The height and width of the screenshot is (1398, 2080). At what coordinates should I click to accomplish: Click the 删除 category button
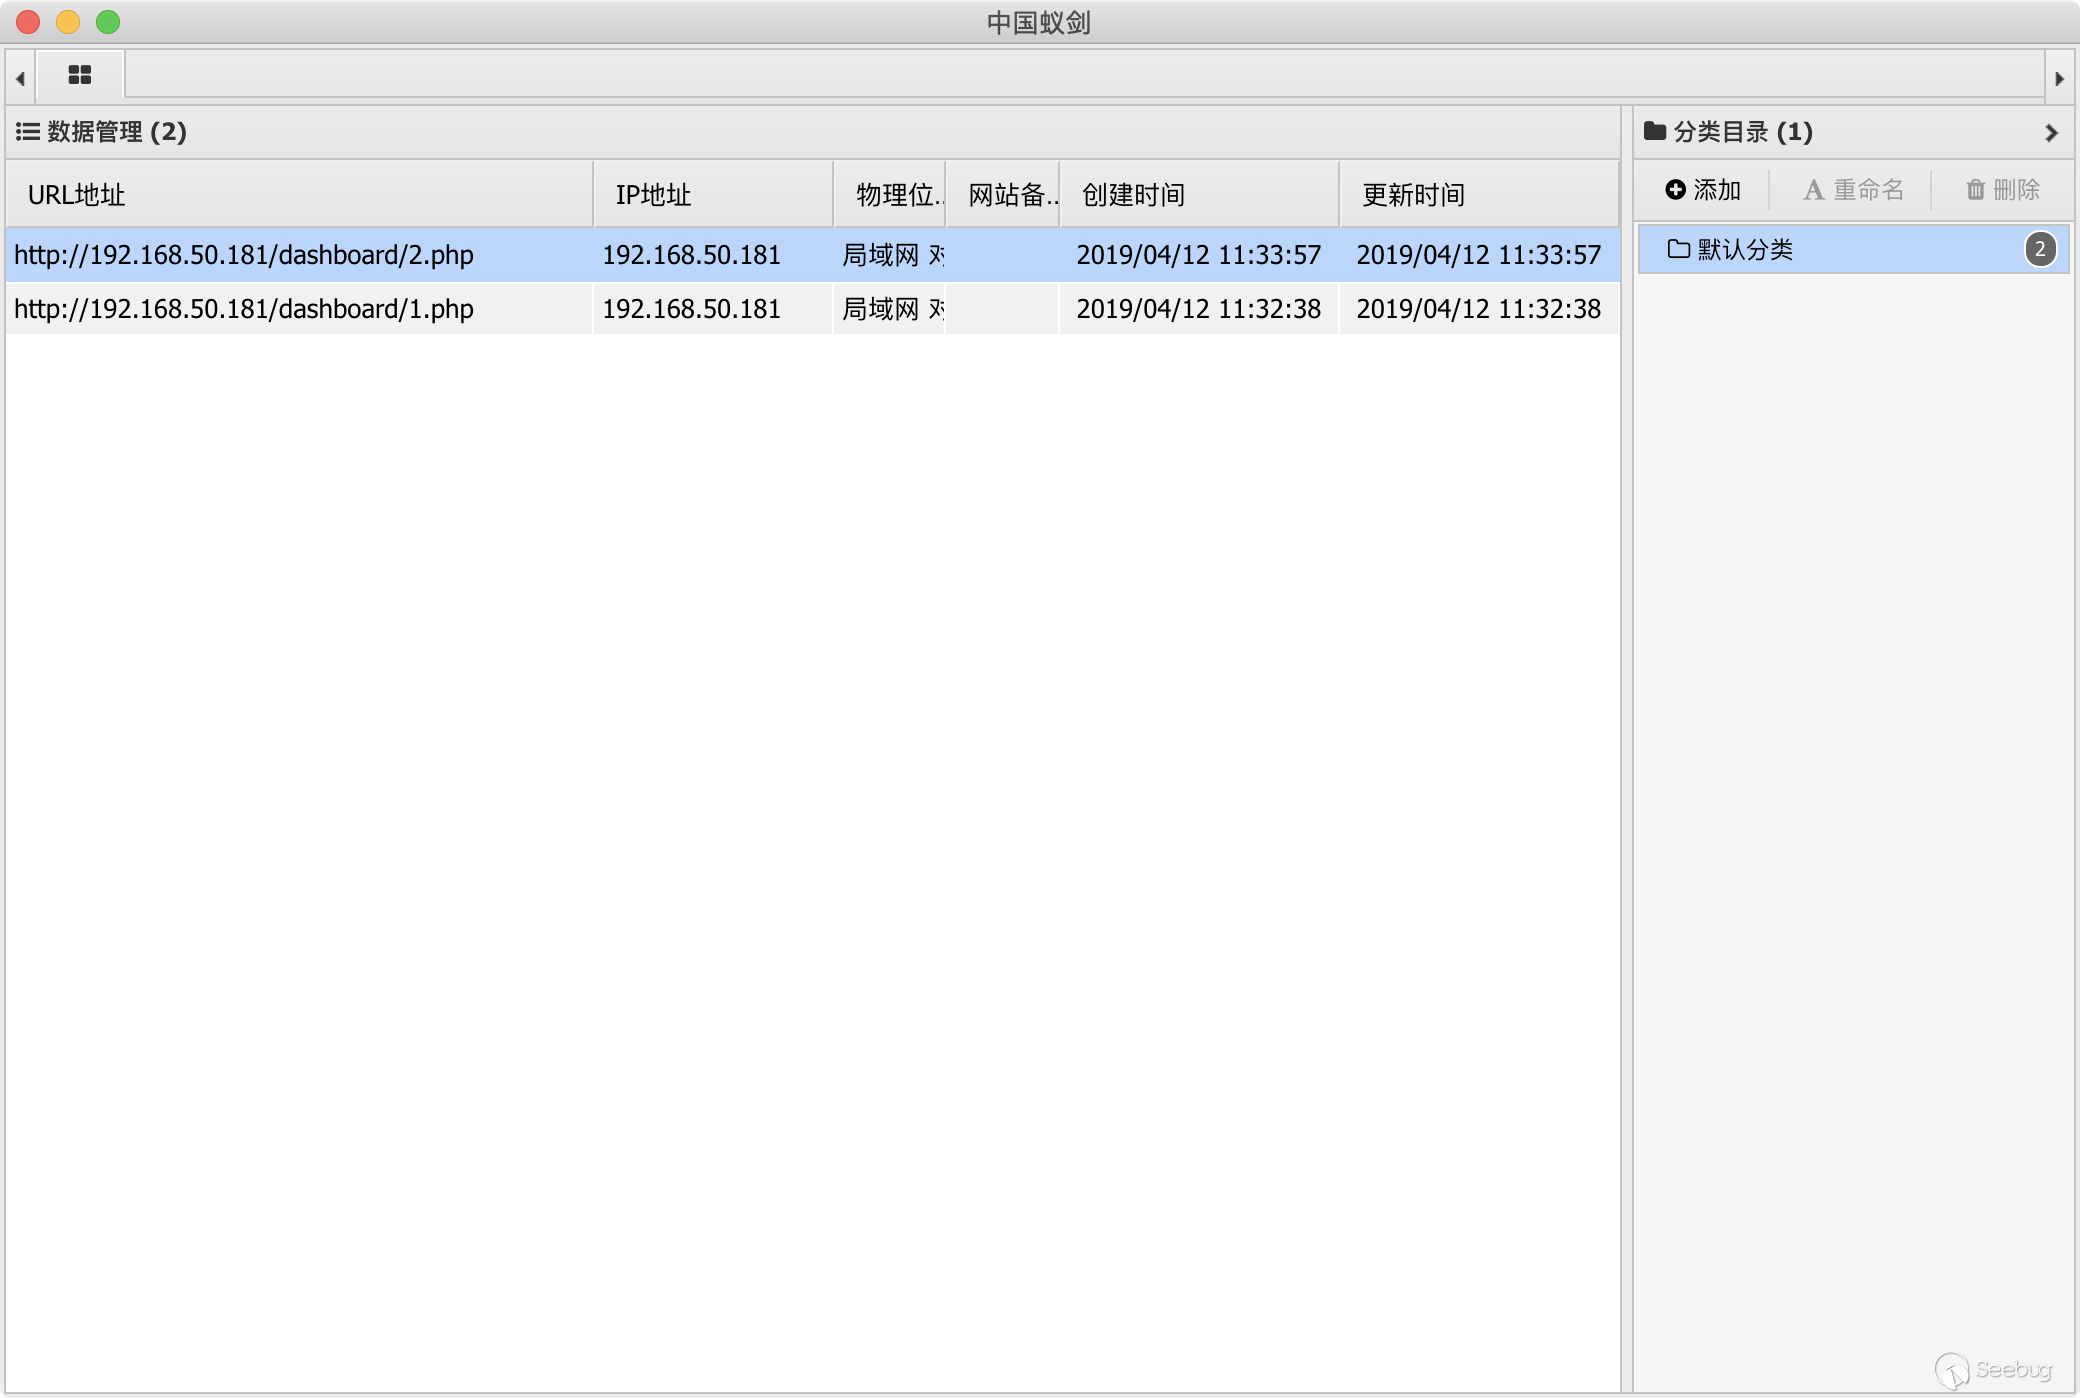tap(2003, 190)
